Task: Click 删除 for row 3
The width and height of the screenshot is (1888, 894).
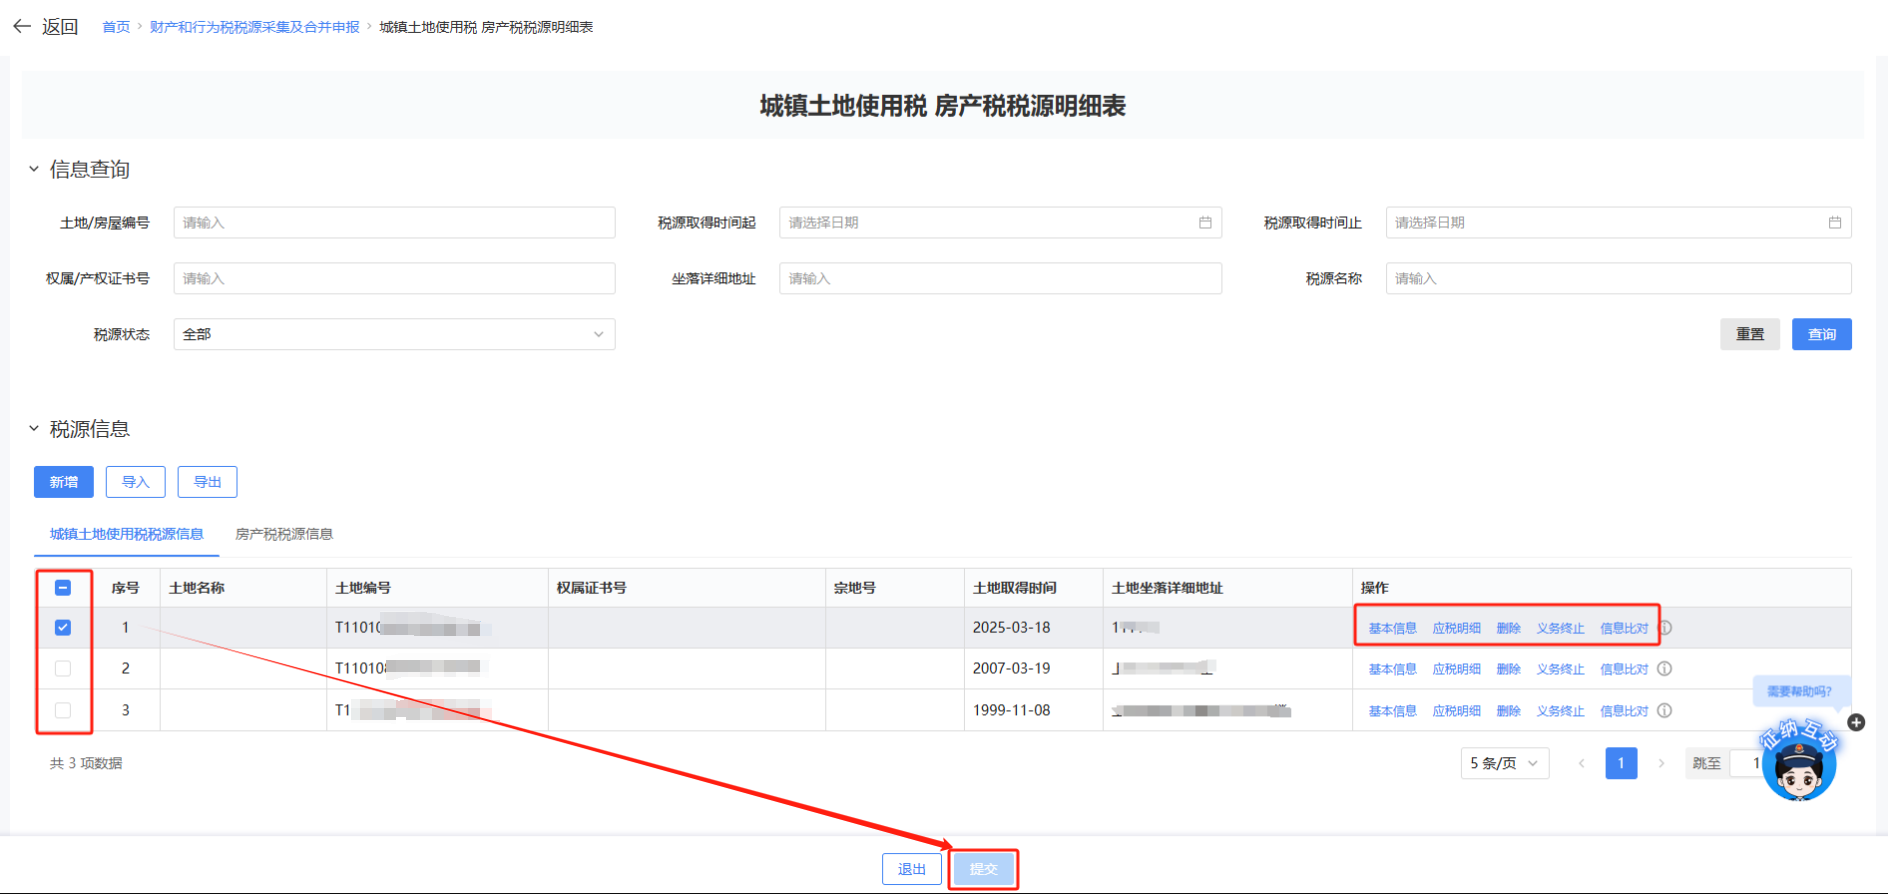Action: [x=1509, y=711]
